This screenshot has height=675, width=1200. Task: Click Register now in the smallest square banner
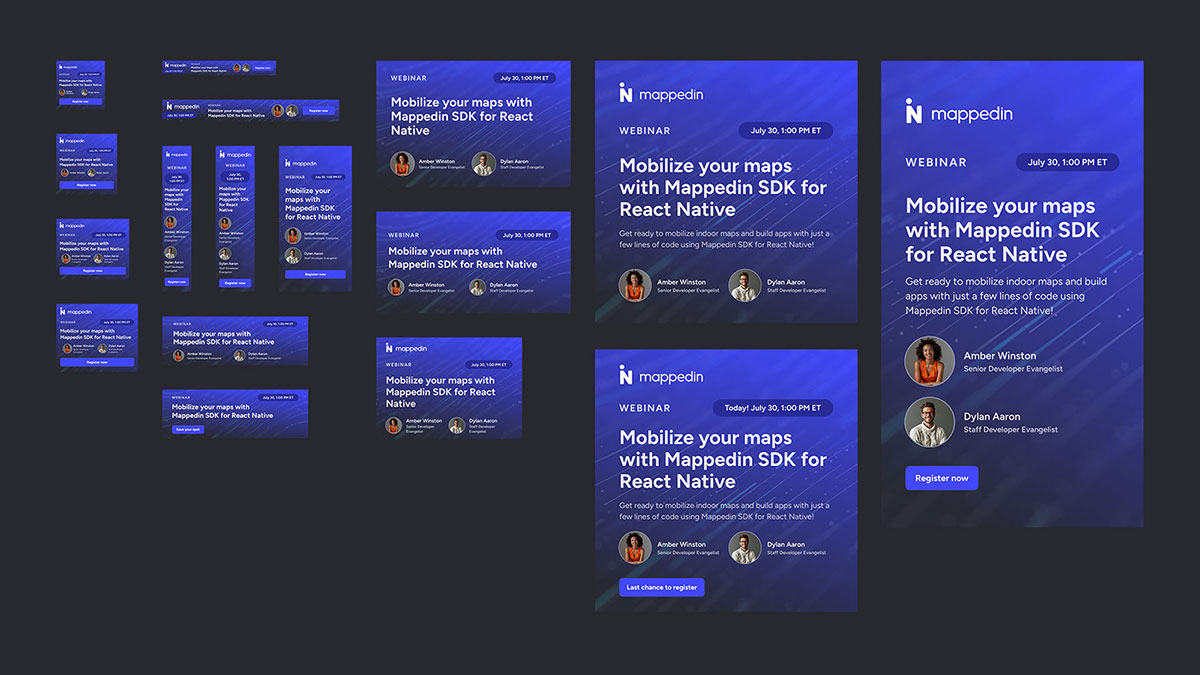[x=80, y=101]
